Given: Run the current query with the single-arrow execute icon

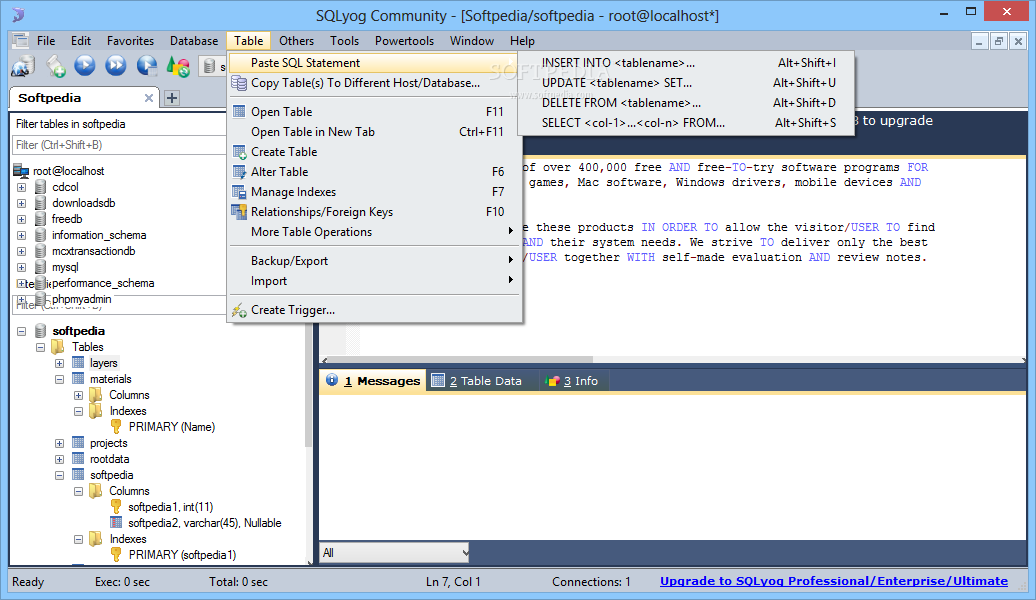Looking at the screenshot, I should [x=85, y=65].
